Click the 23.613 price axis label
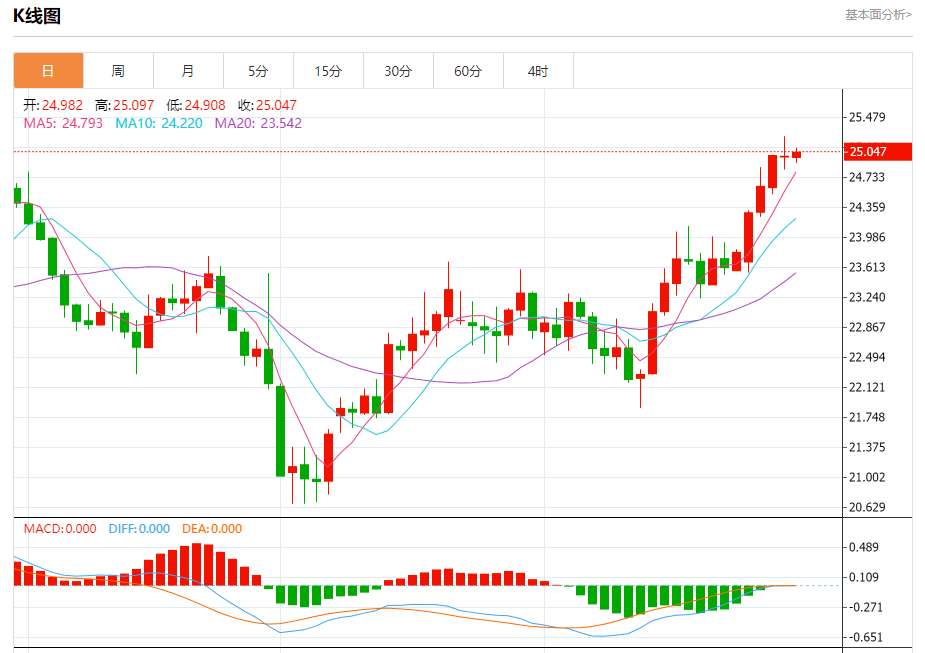Screen dimensions: 925x653 (867, 267)
